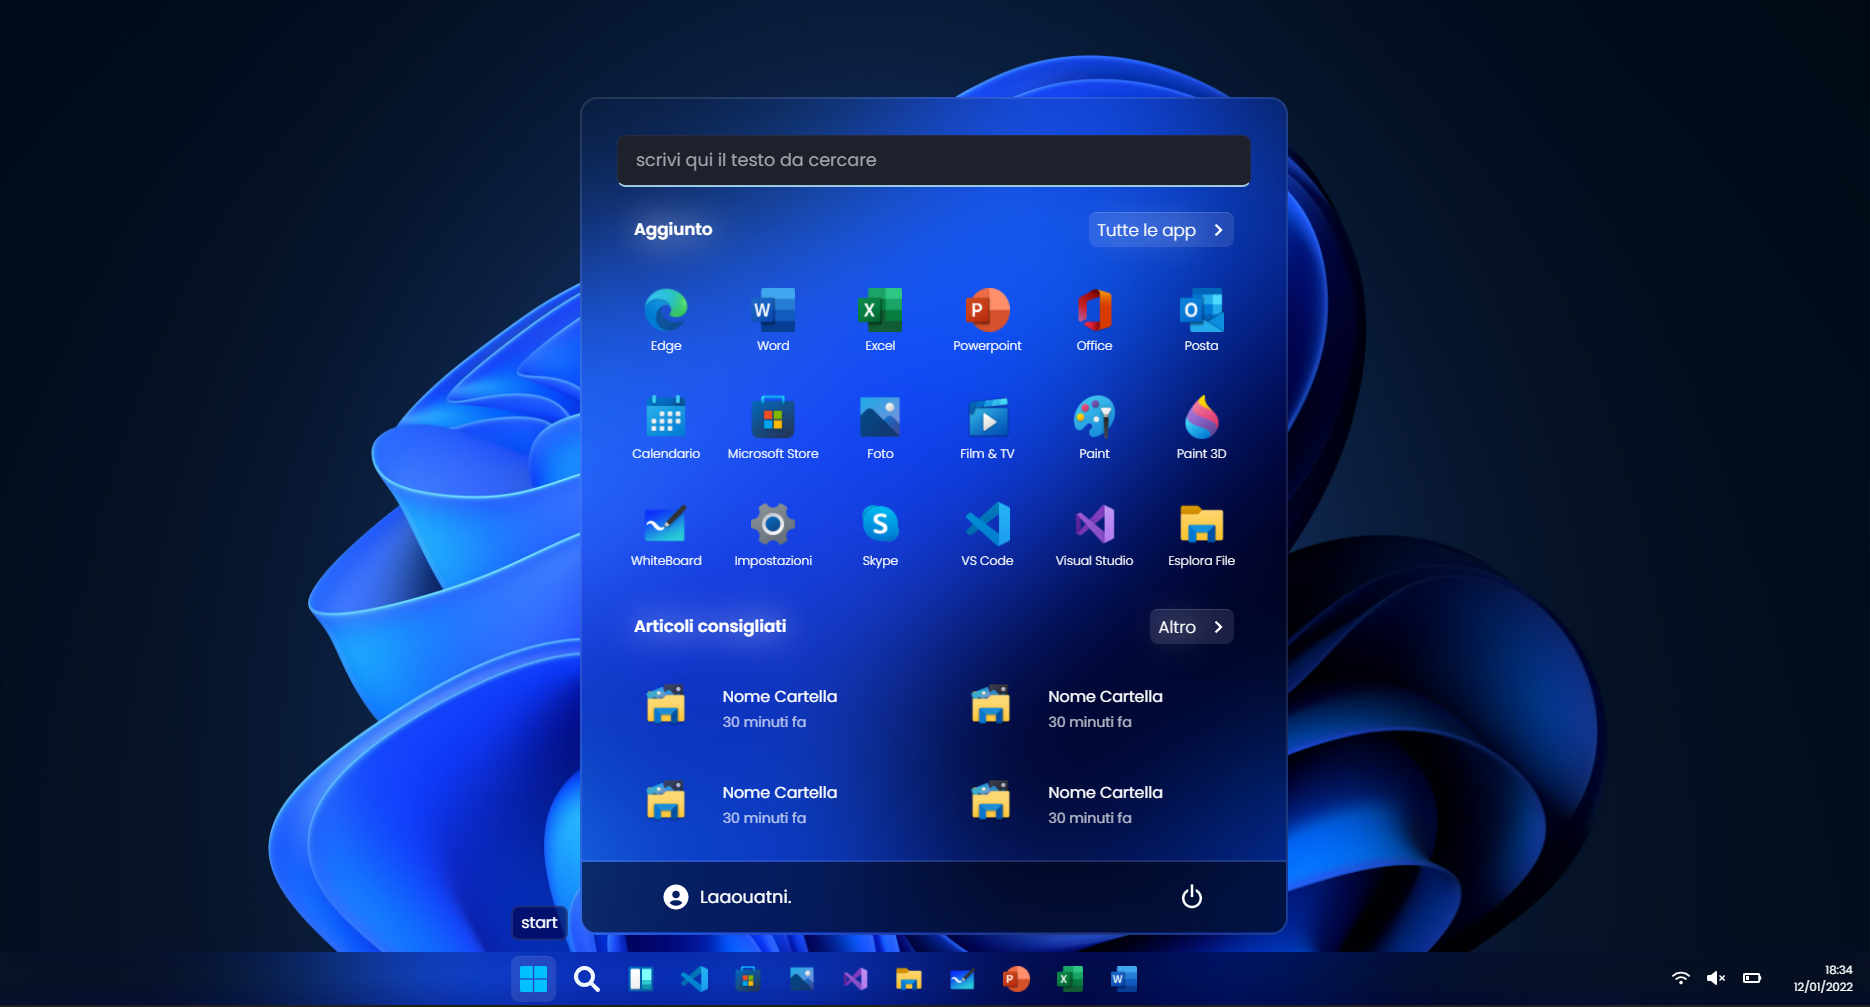1870x1007 pixels.
Task: Click the Start button on the taskbar
Action: pyautogui.click(x=533, y=979)
